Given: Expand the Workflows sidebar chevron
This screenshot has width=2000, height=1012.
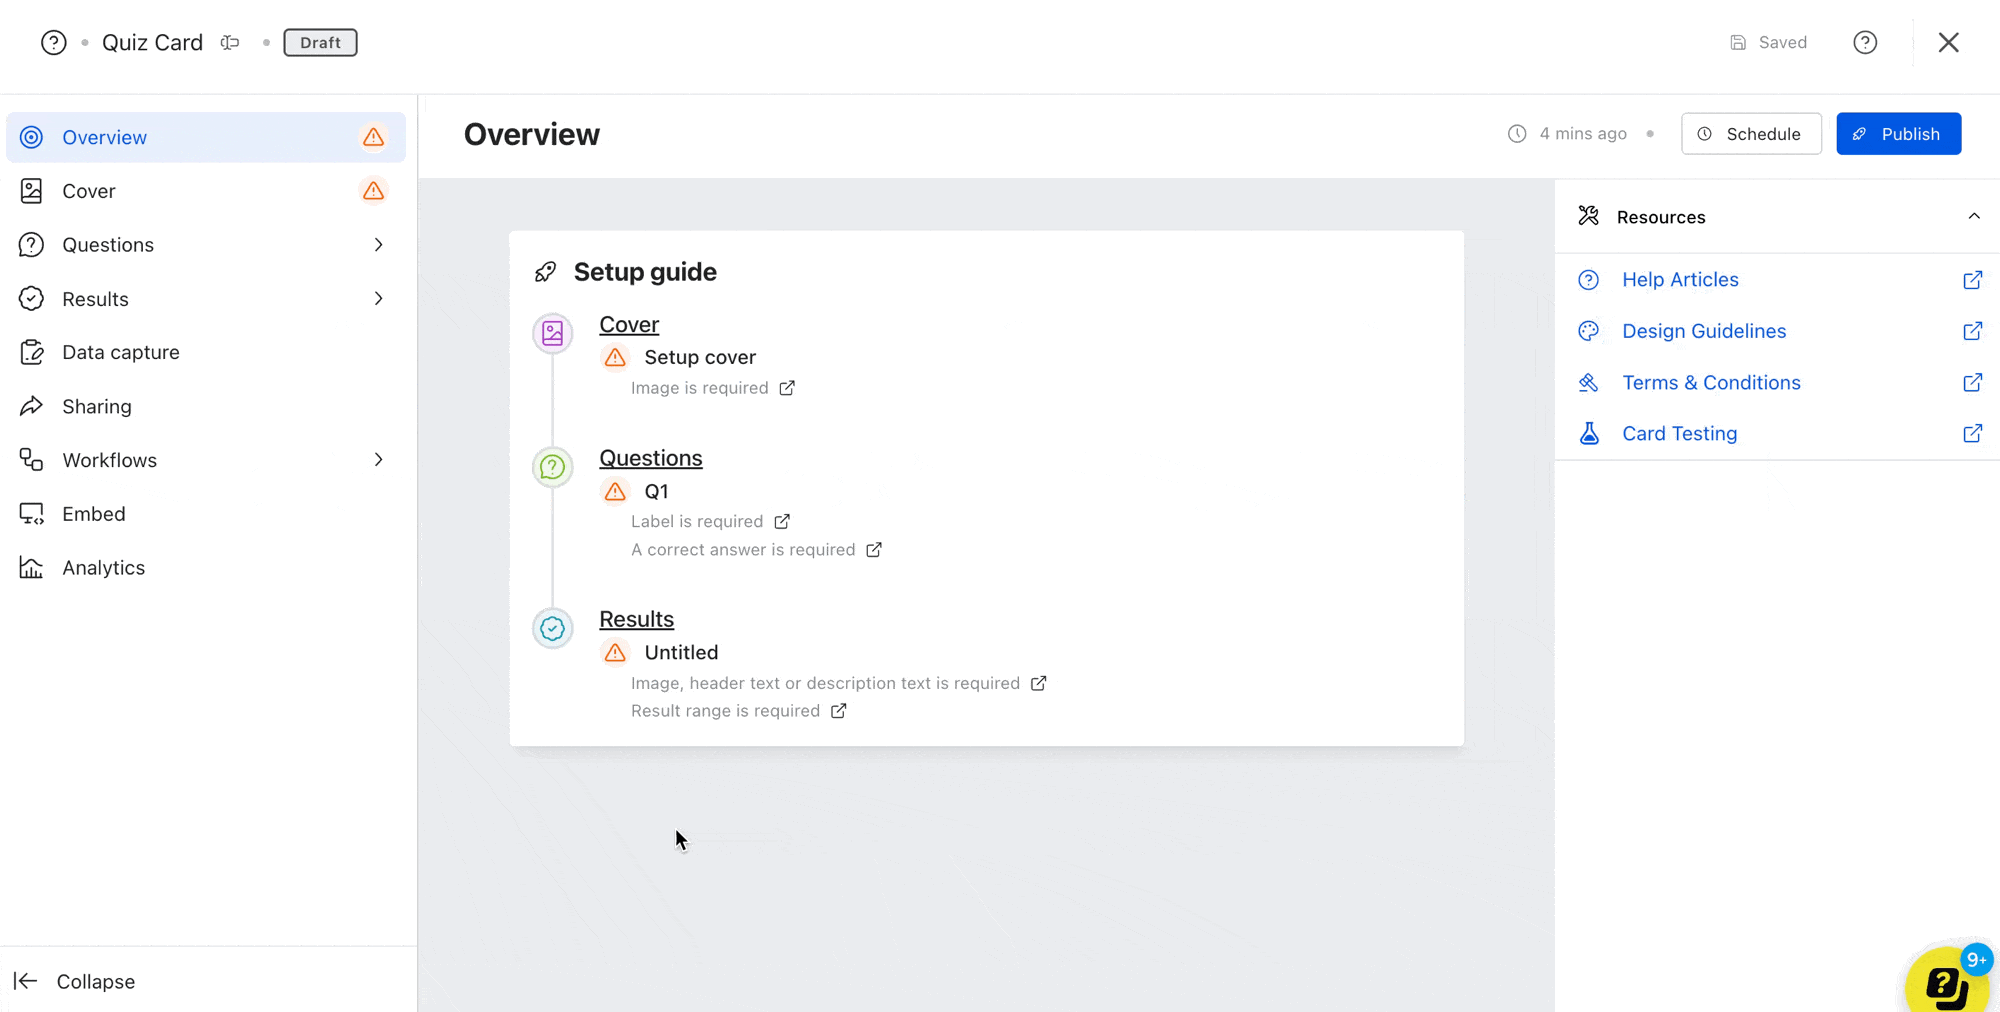Looking at the screenshot, I should point(378,460).
